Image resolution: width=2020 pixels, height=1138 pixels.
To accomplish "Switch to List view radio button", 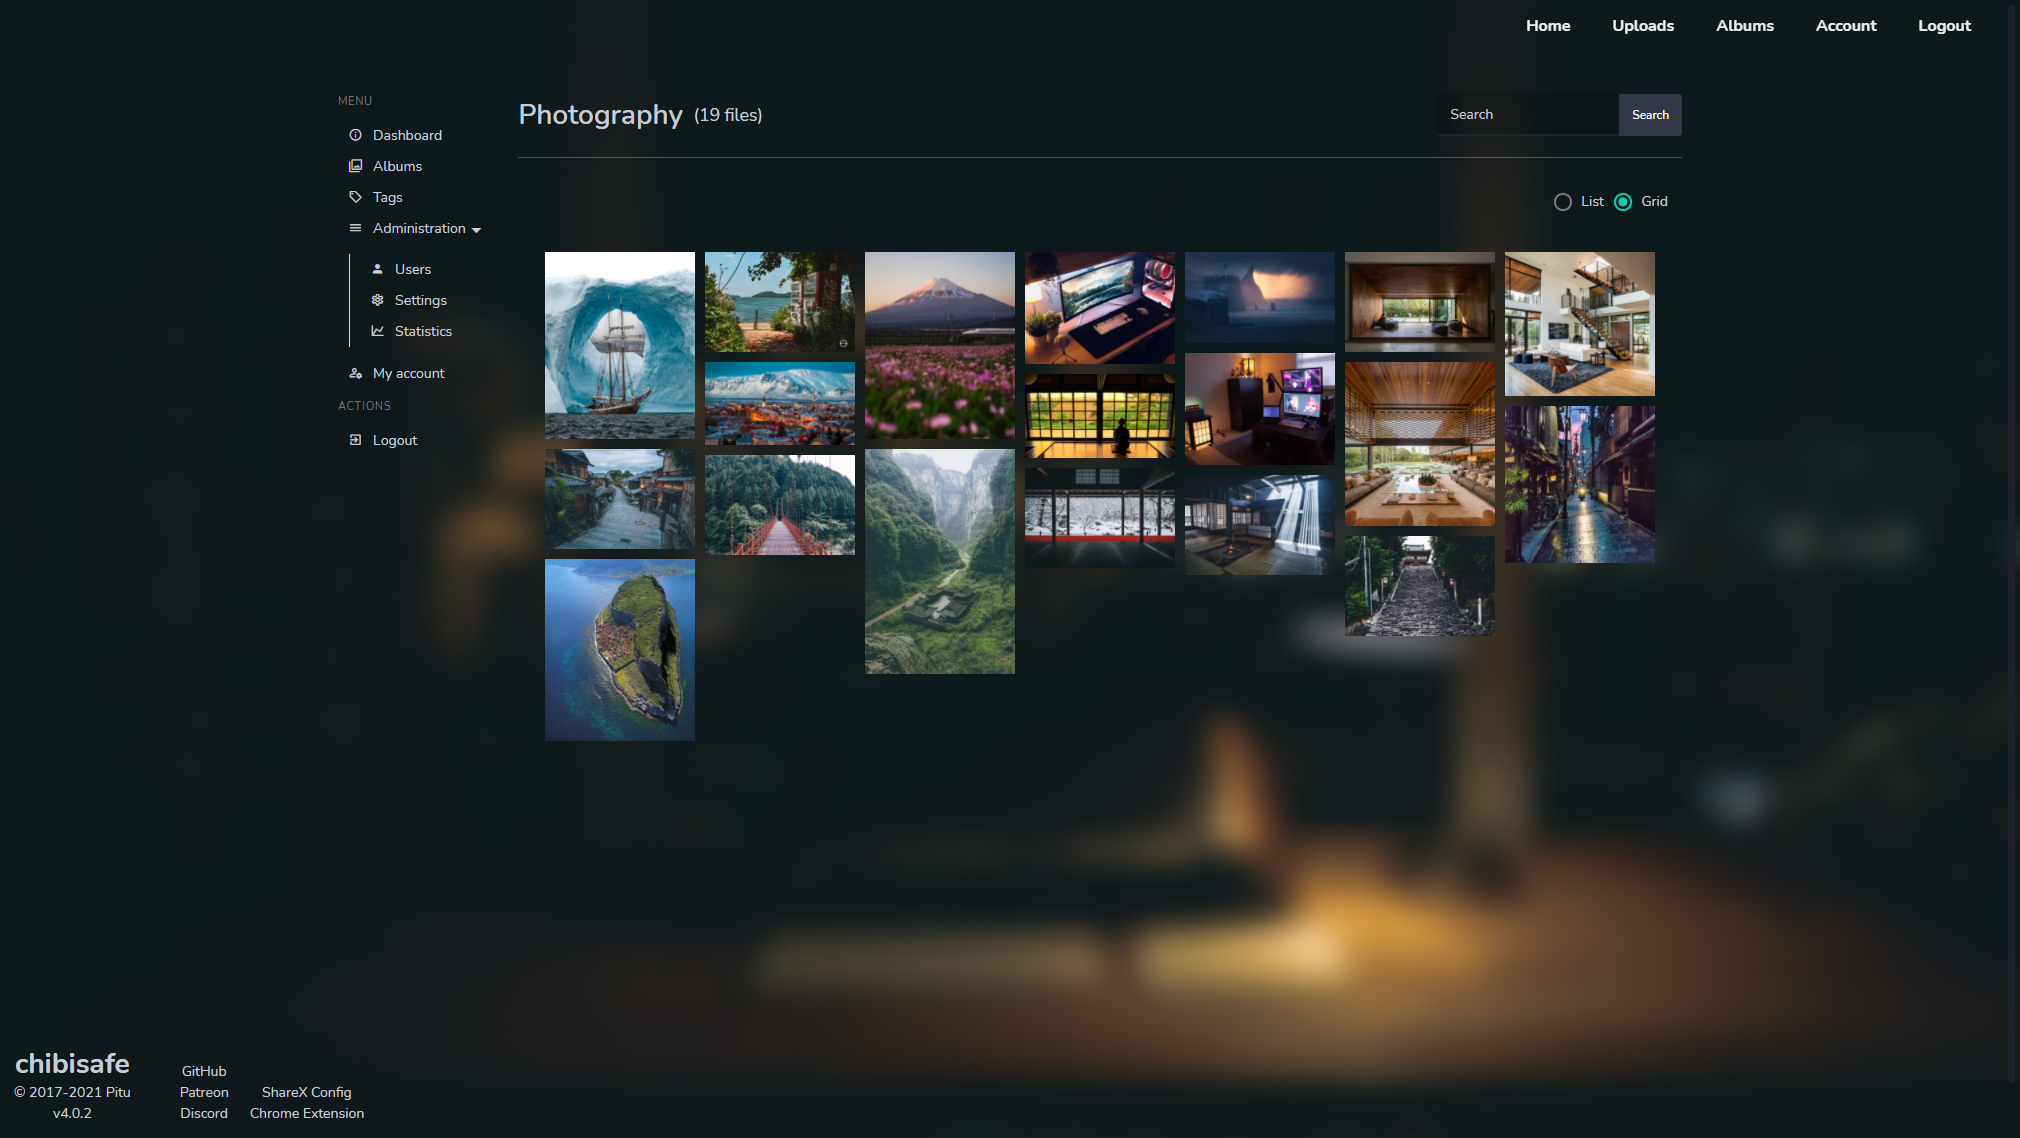I will 1563,202.
